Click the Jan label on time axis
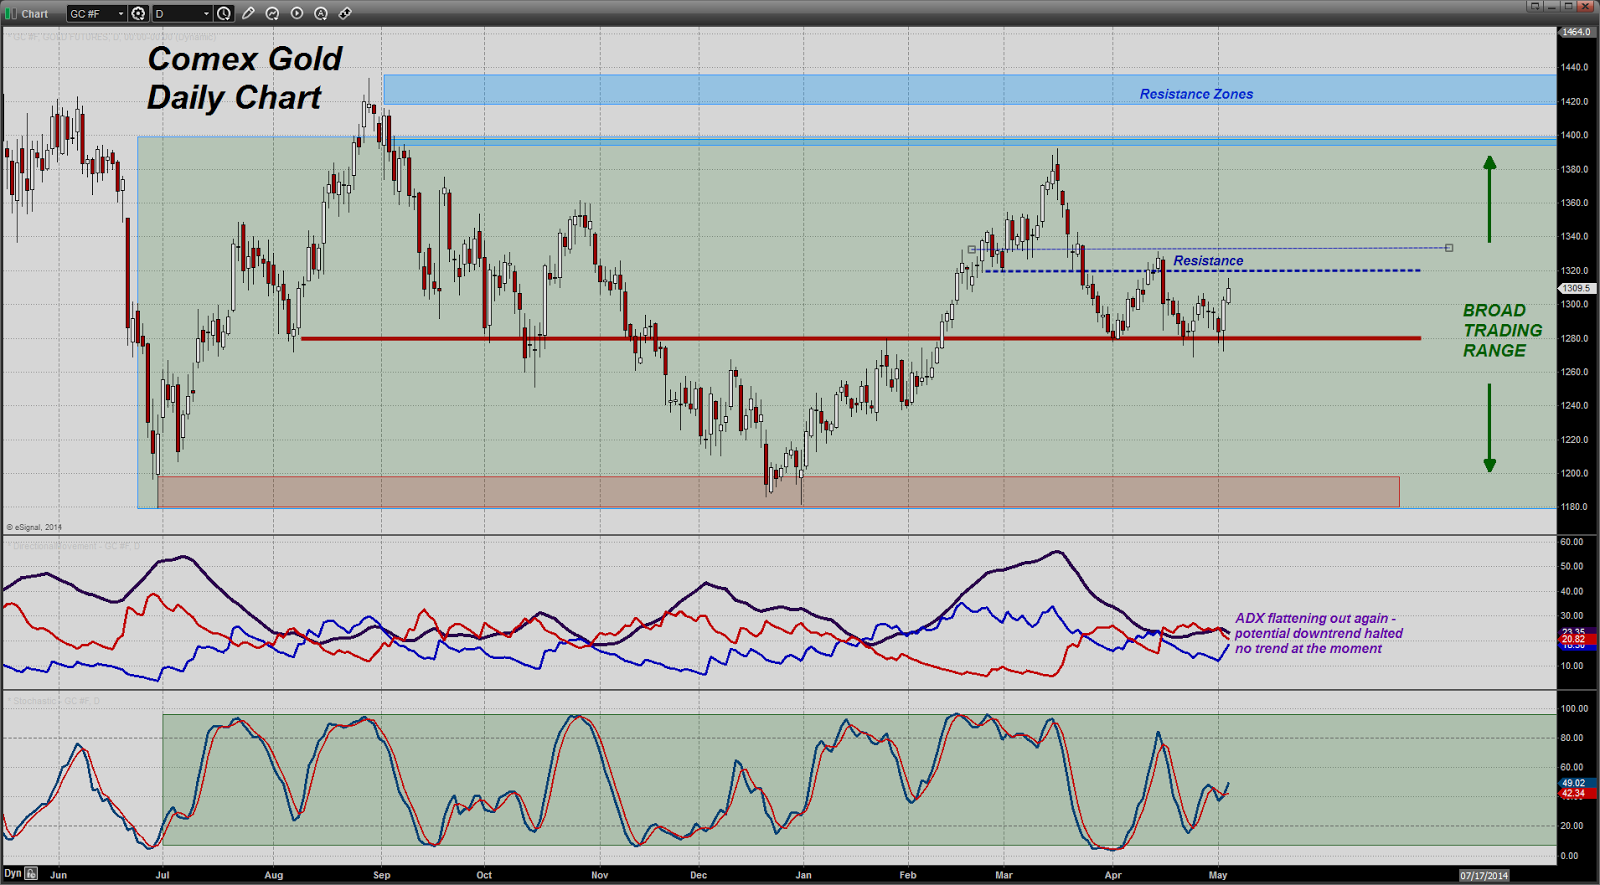The width and height of the screenshot is (1600, 885). (x=803, y=875)
